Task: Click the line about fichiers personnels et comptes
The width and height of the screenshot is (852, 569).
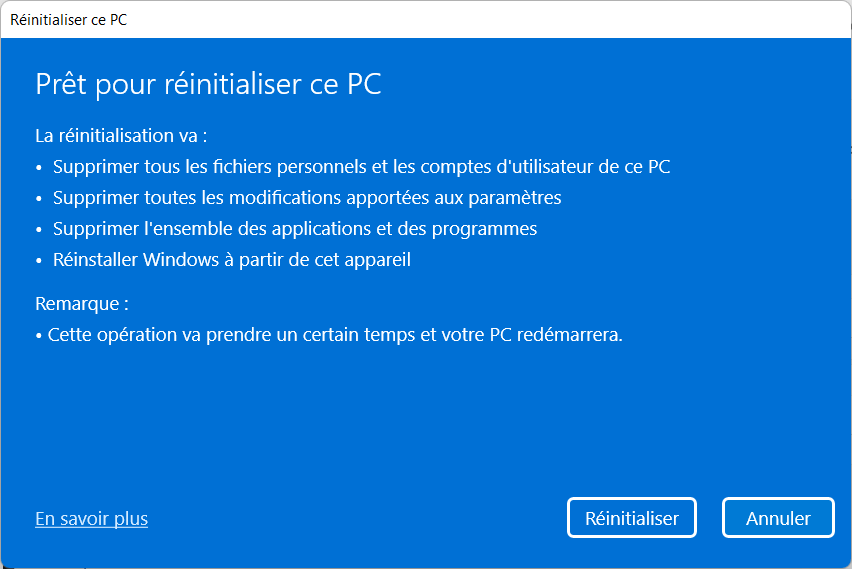Action: click(361, 167)
